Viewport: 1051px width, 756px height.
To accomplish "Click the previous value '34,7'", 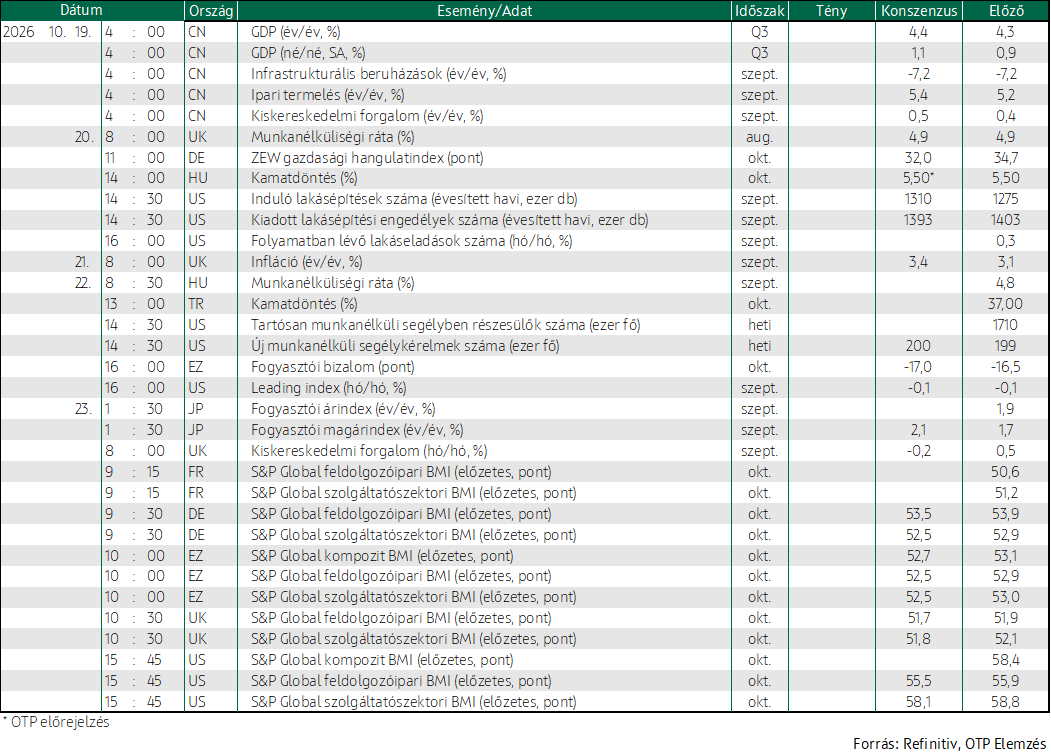I will pyautogui.click(x=1005, y=158).
